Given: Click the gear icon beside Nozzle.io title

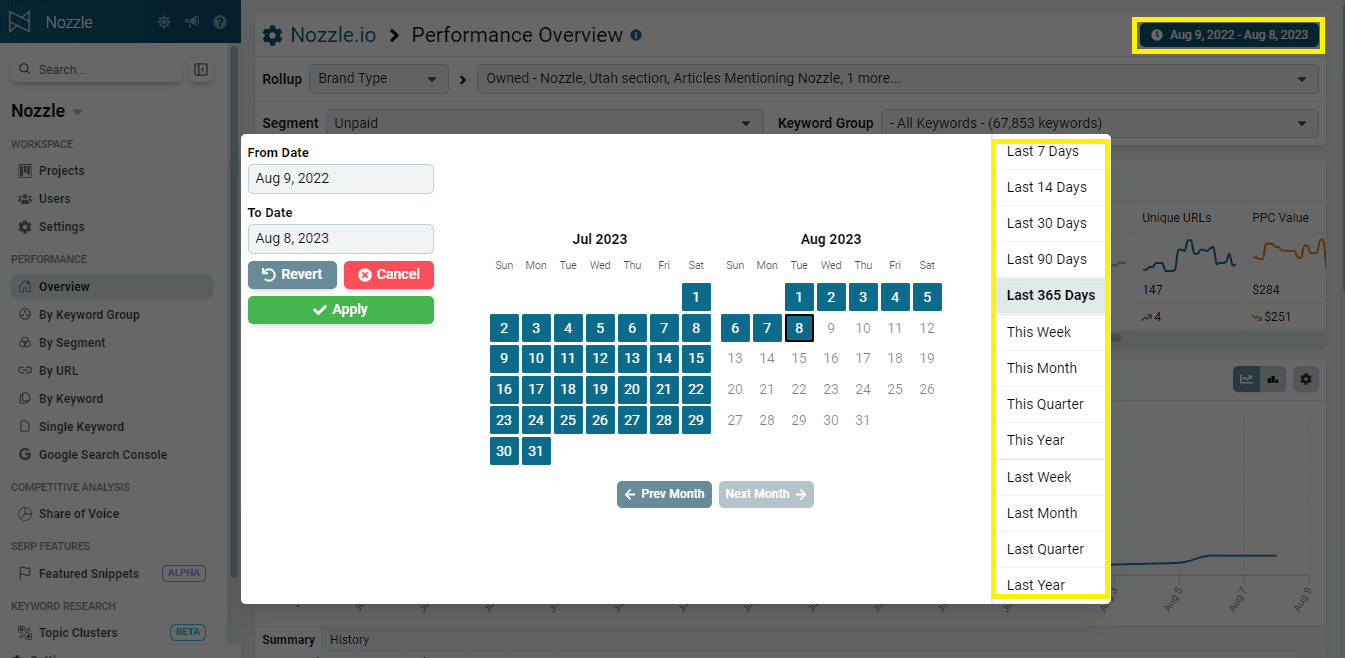Looking at the screenshot, I should (x=272, y=36).
